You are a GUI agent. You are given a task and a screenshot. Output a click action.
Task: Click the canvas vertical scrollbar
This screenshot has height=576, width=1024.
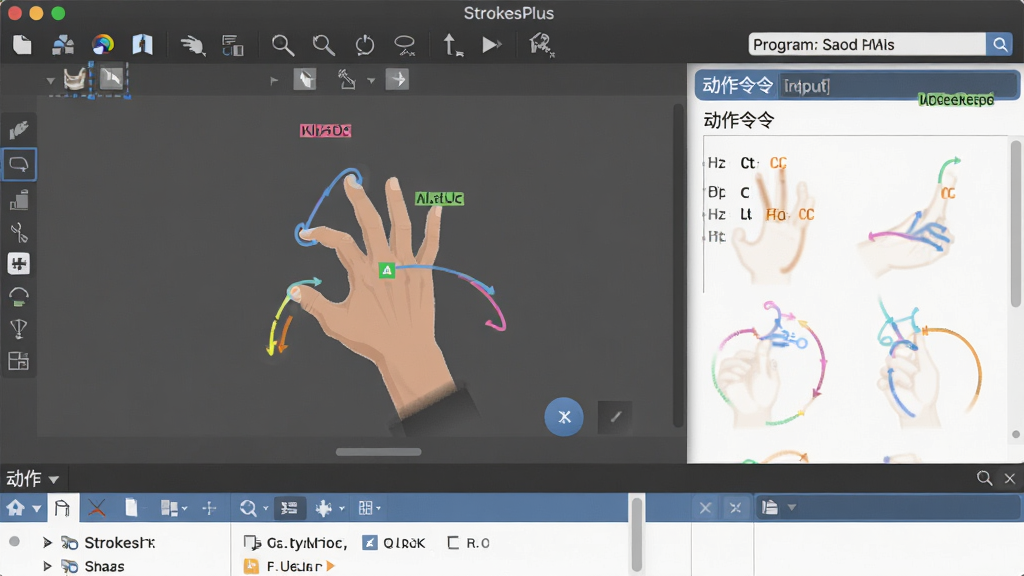tap(678, 264)
